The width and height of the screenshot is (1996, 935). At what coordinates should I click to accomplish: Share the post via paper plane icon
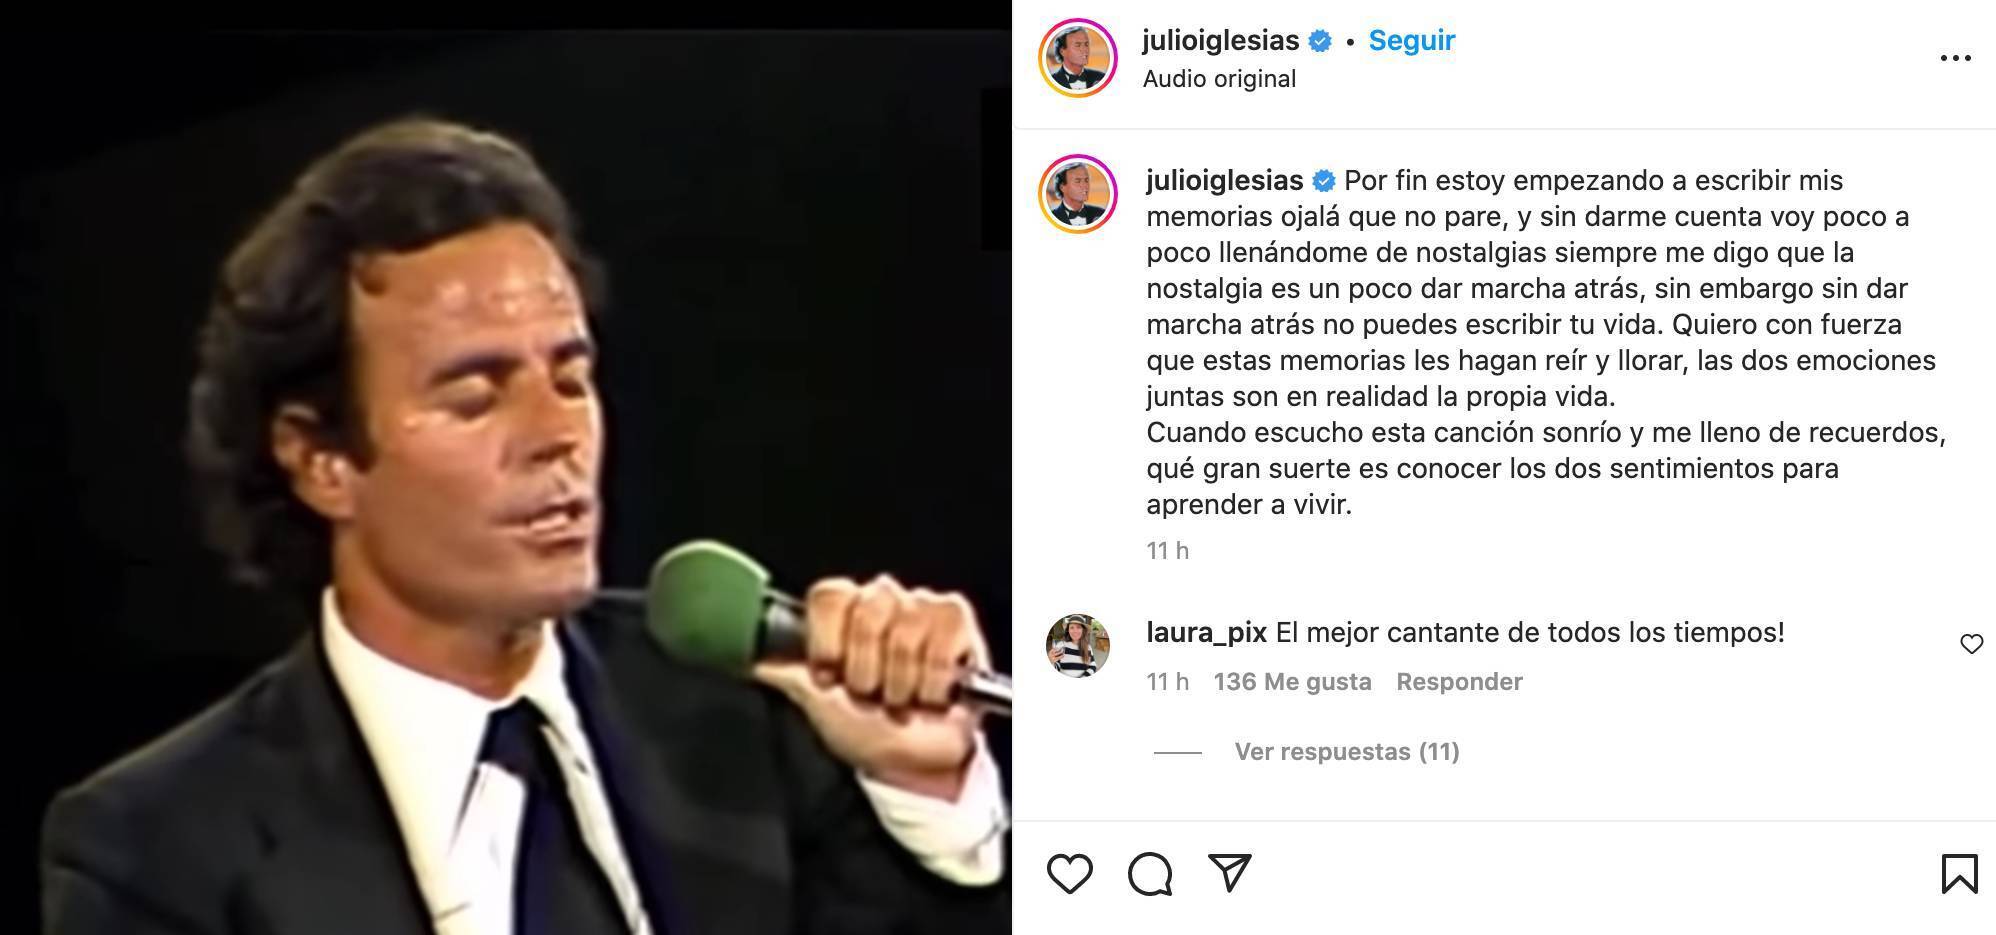1230,873
